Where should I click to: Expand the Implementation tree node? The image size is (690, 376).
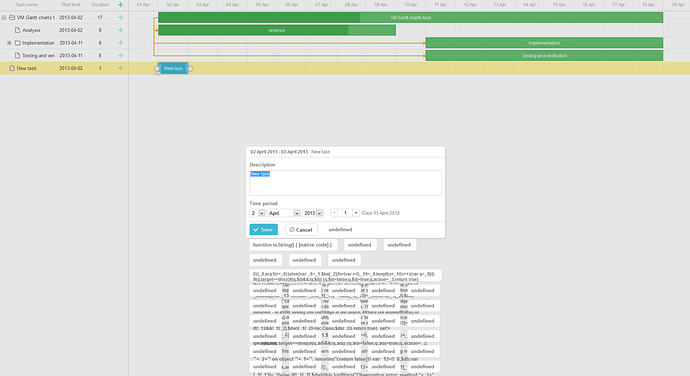click(x=9, y=43)
